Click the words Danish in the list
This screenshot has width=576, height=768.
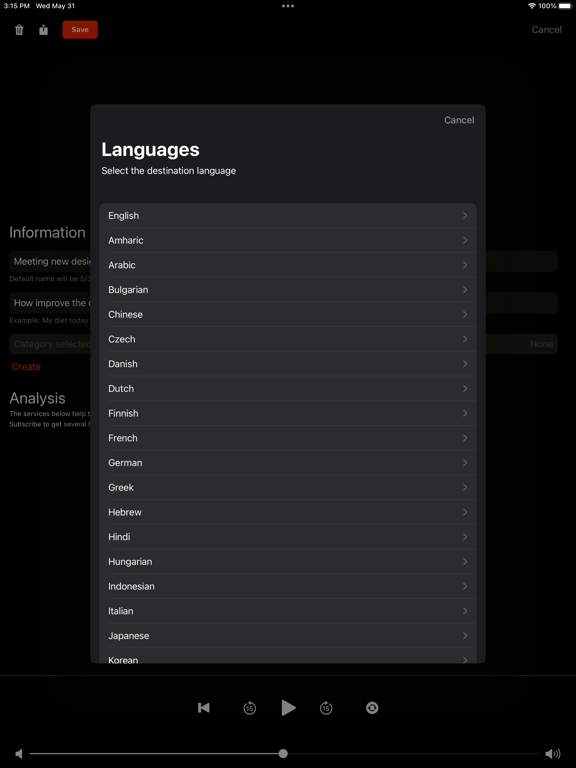[123, 364]
